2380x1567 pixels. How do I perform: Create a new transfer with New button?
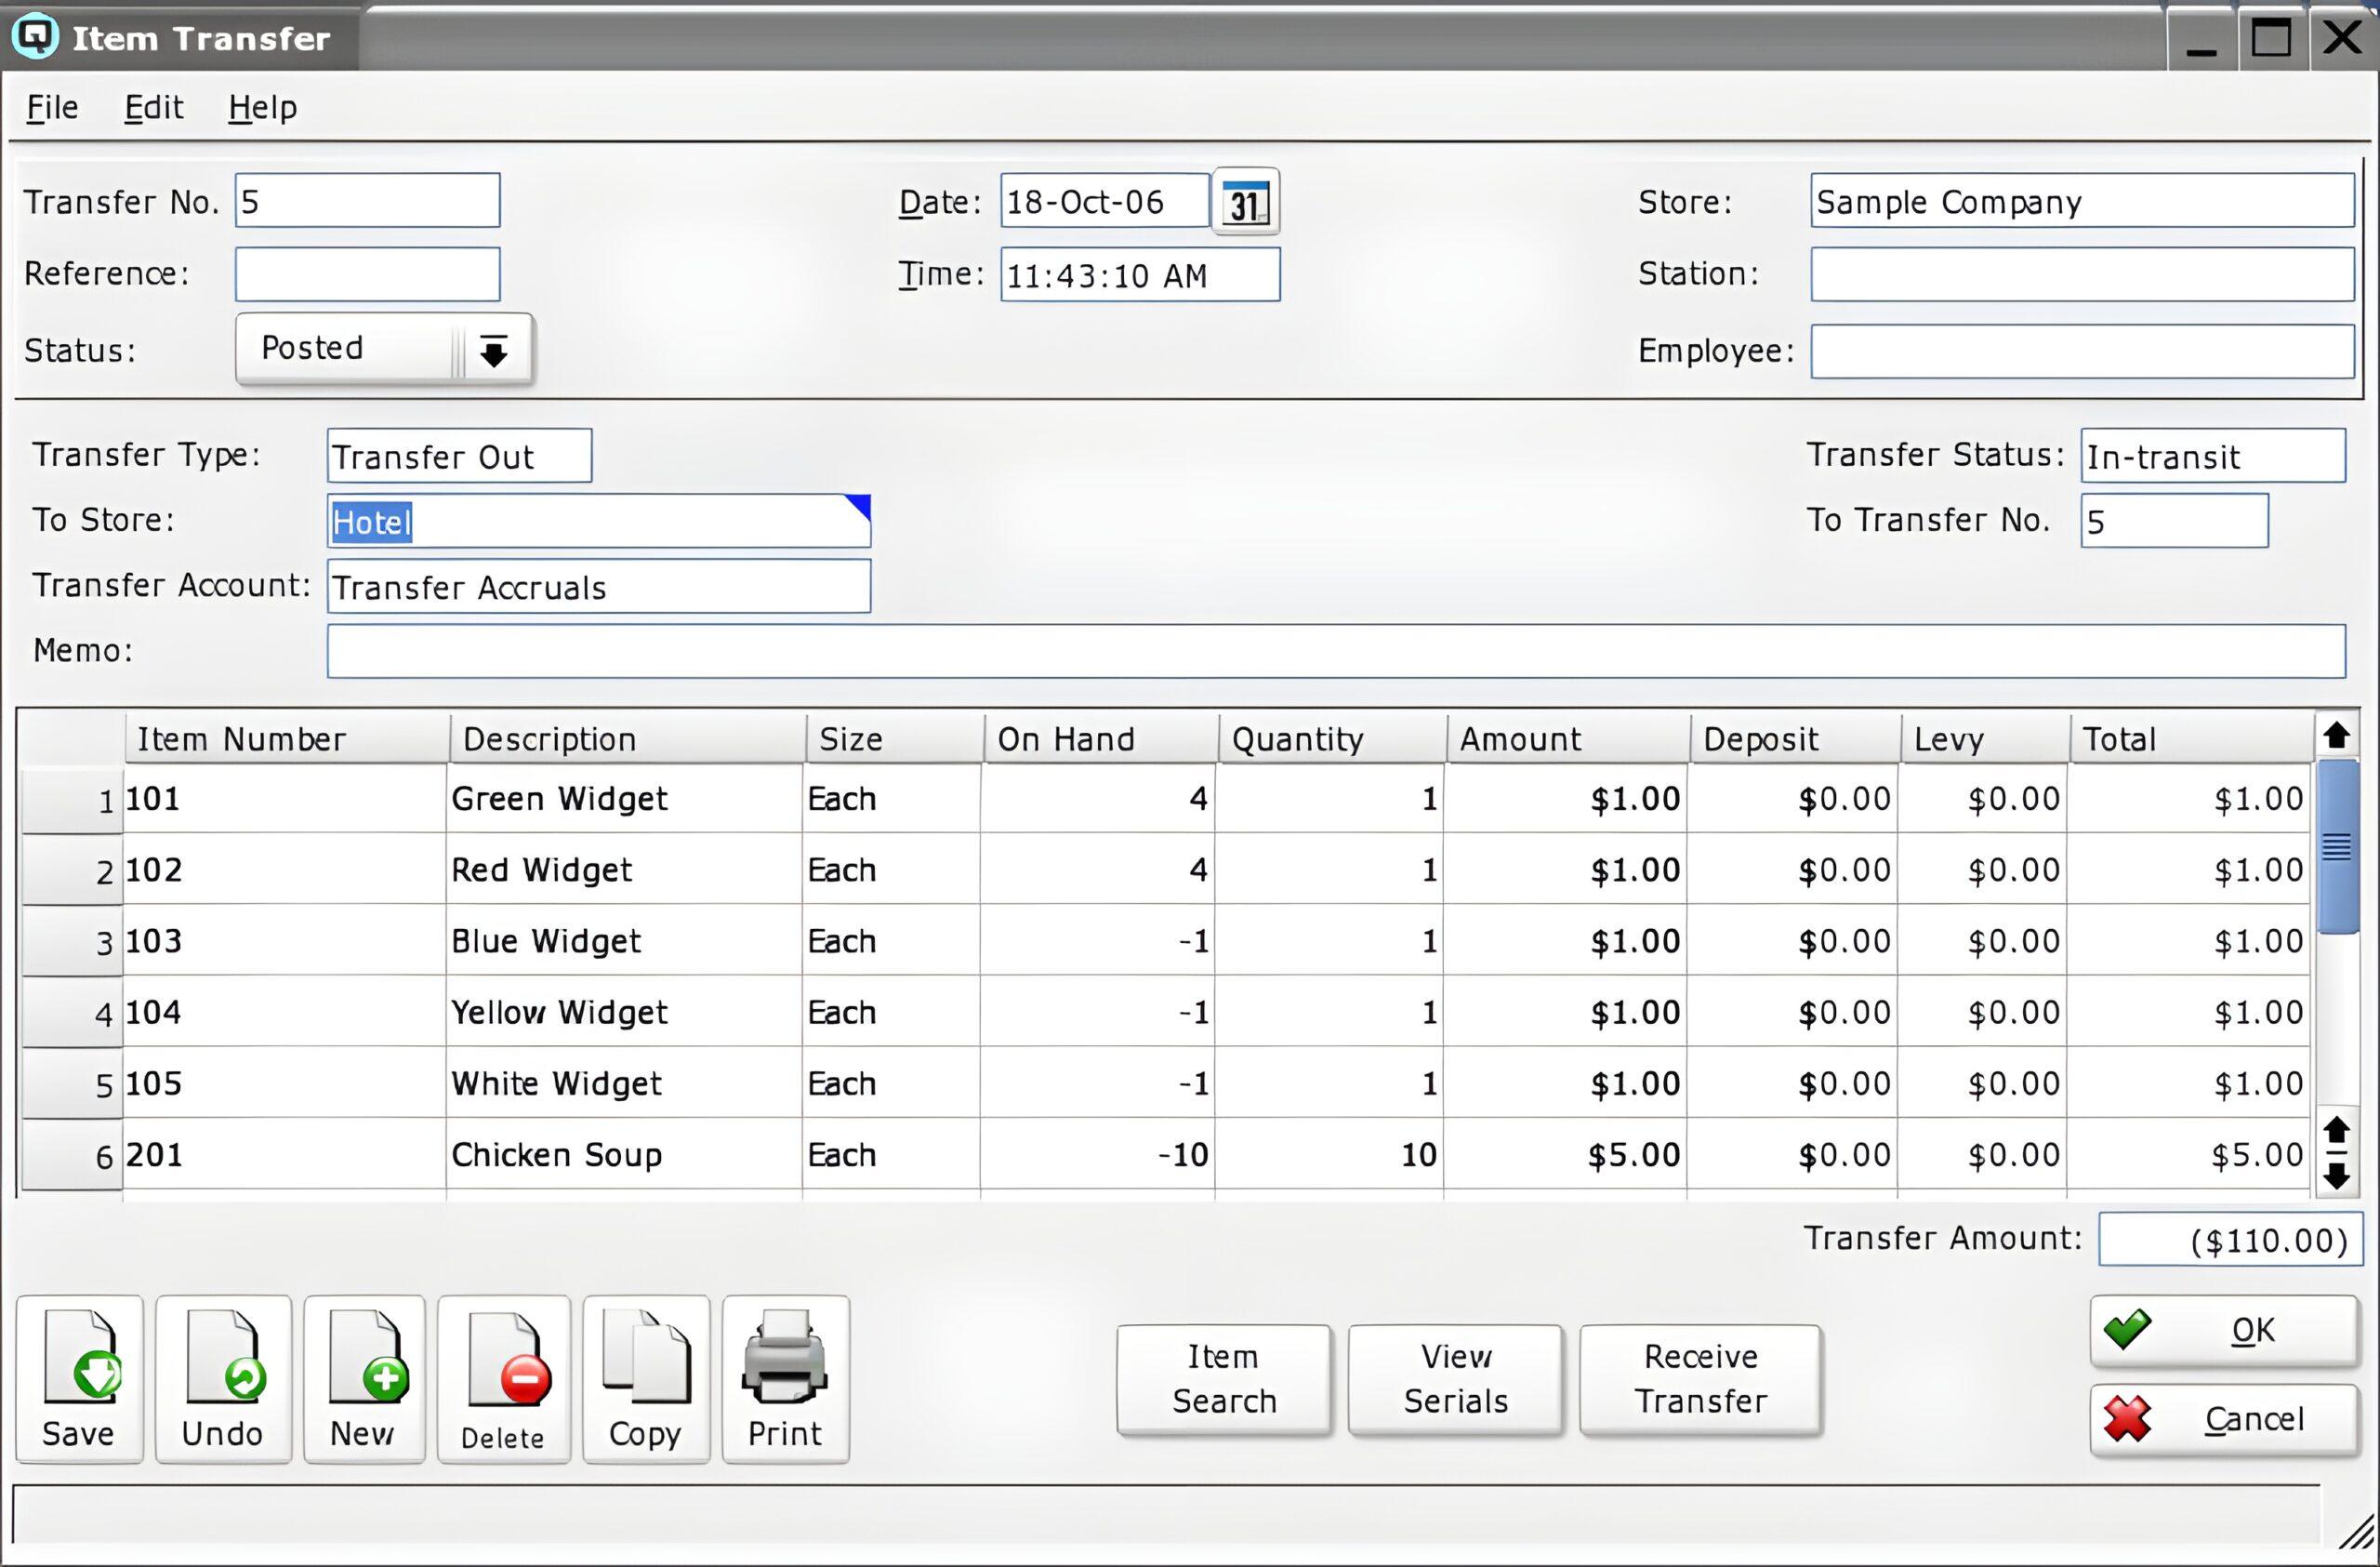click(364, 1379)
